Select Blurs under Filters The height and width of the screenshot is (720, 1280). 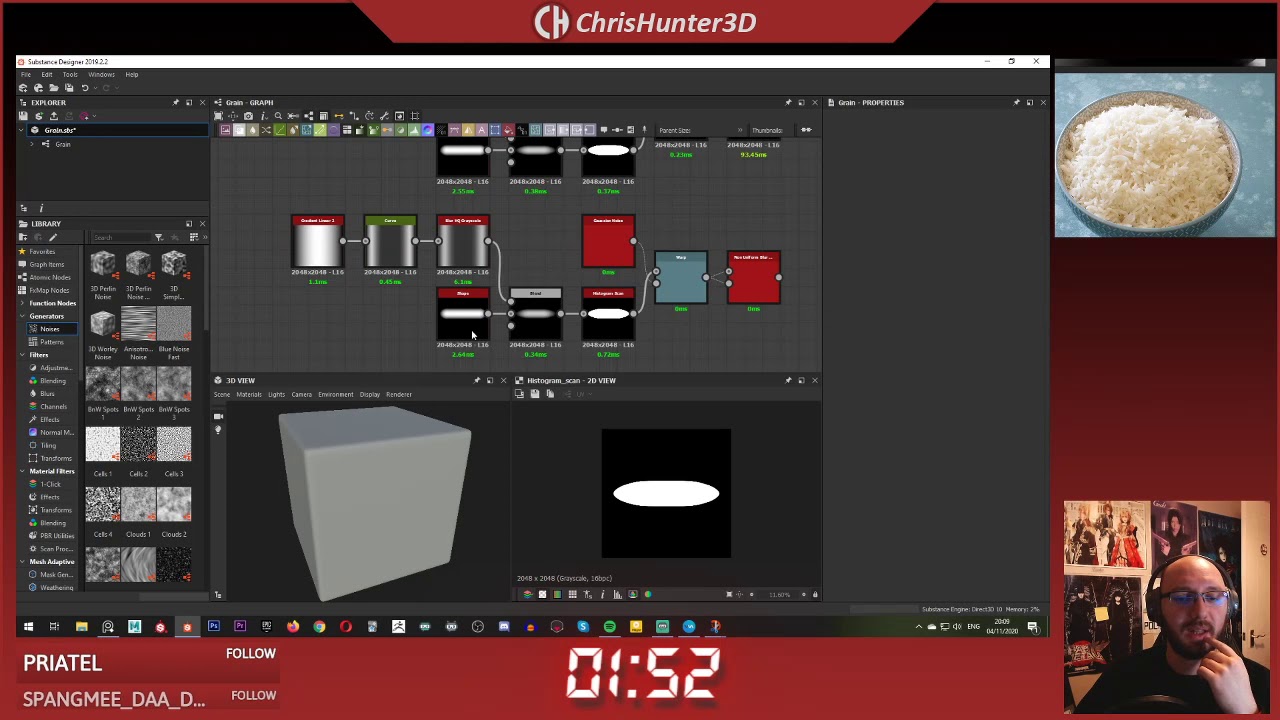tap(47, 394)
